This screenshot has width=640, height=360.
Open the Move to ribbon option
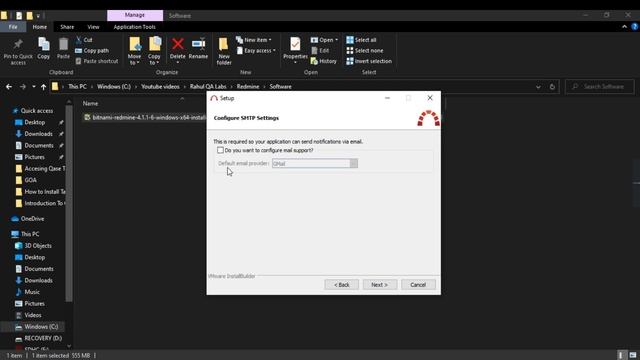134,51
